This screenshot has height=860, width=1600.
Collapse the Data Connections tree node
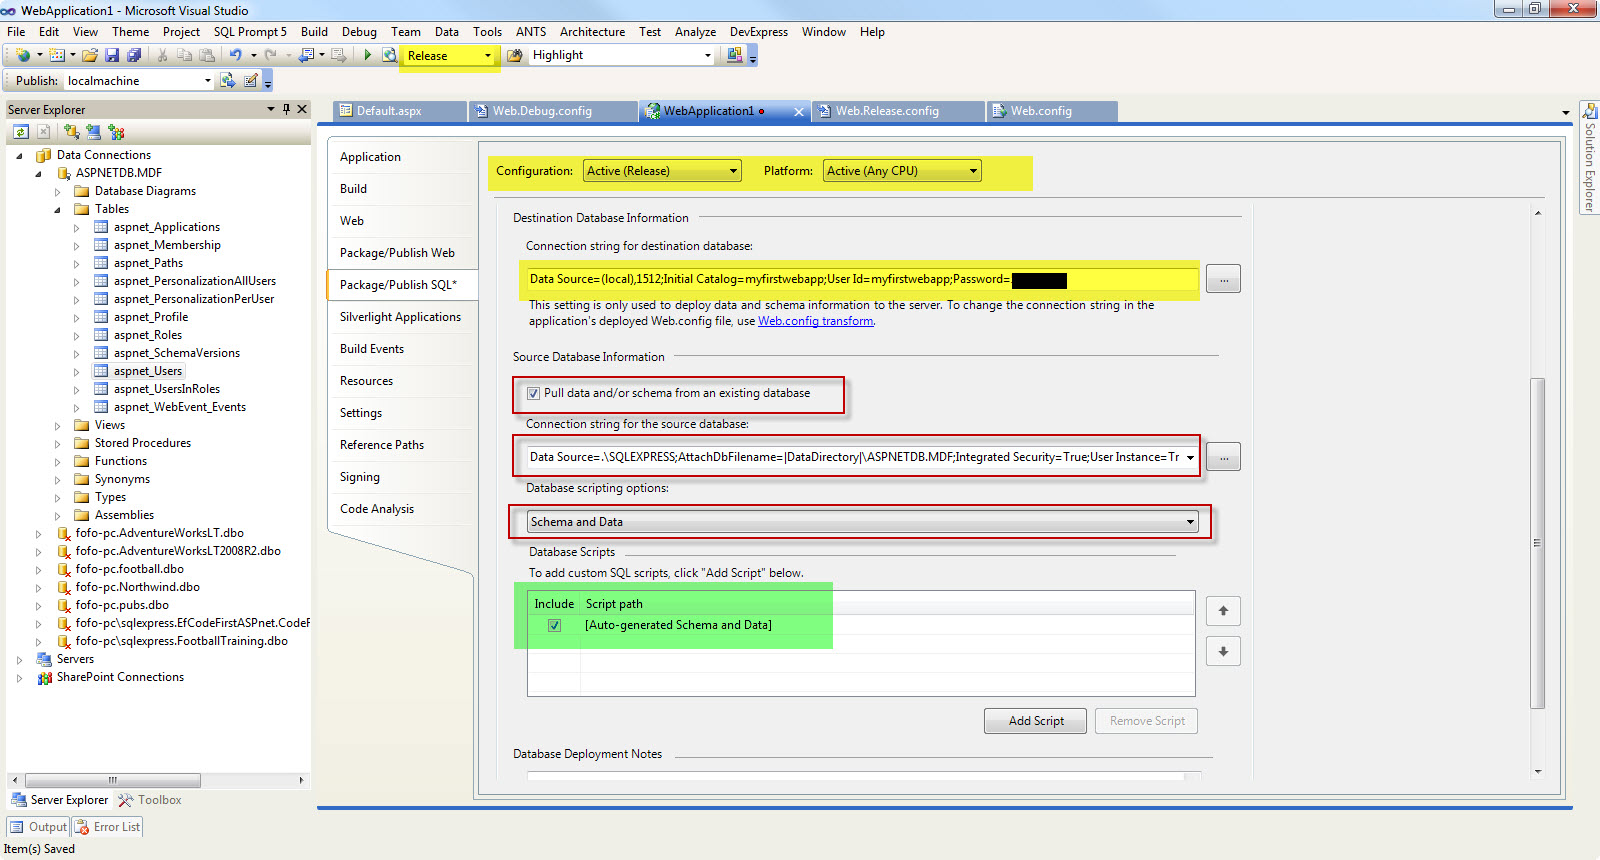tap(19, 156)
